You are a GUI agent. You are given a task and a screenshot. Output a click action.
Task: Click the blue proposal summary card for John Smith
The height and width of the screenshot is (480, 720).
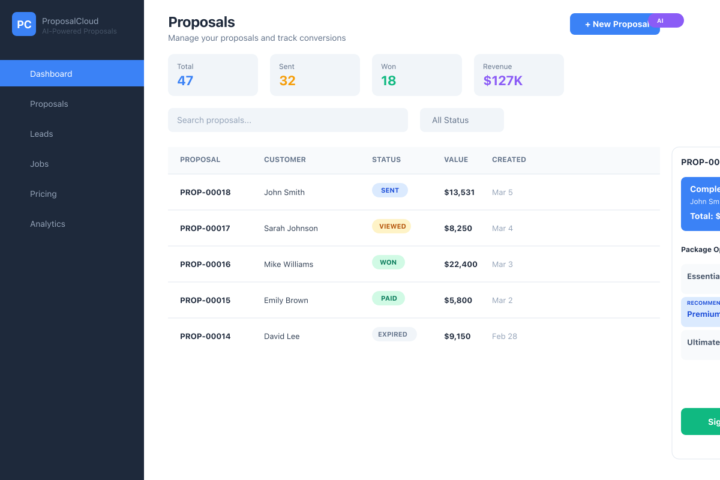pos(701,204)
